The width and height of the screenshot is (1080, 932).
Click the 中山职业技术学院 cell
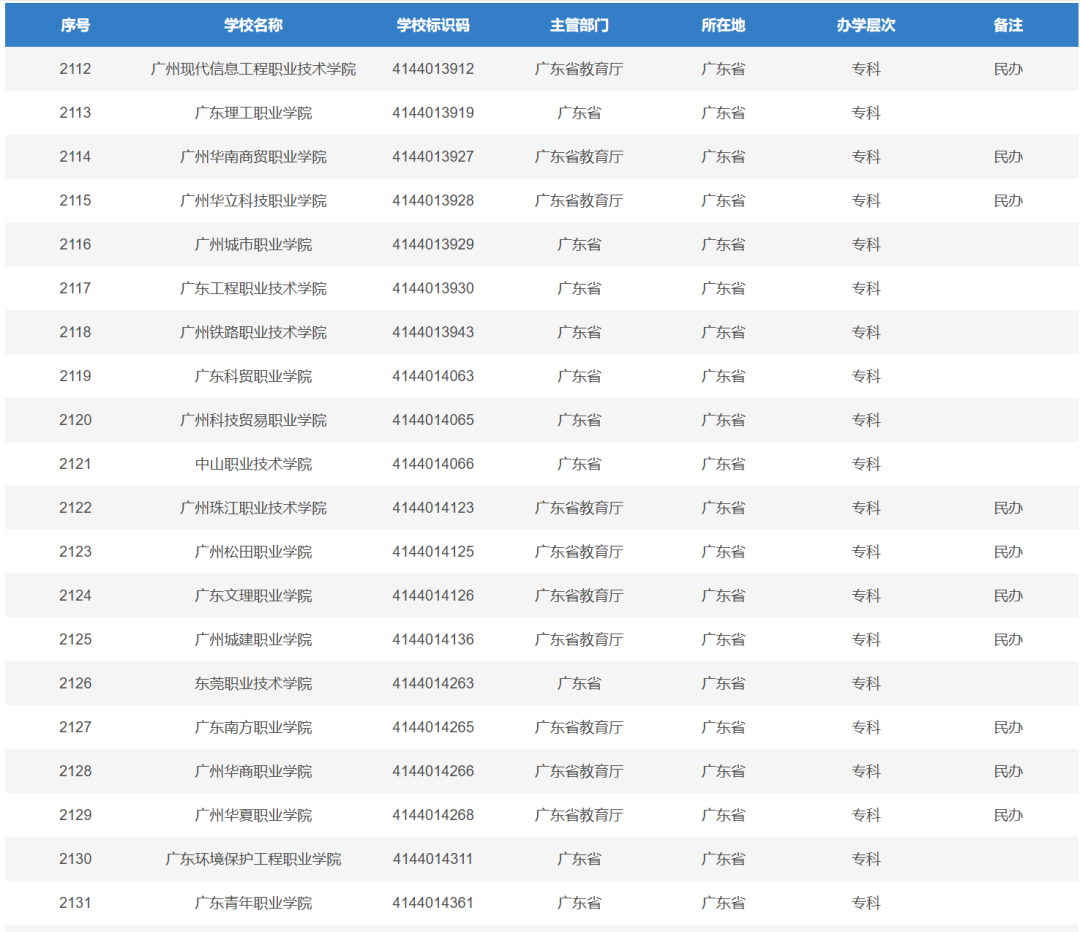pos(253,464)
